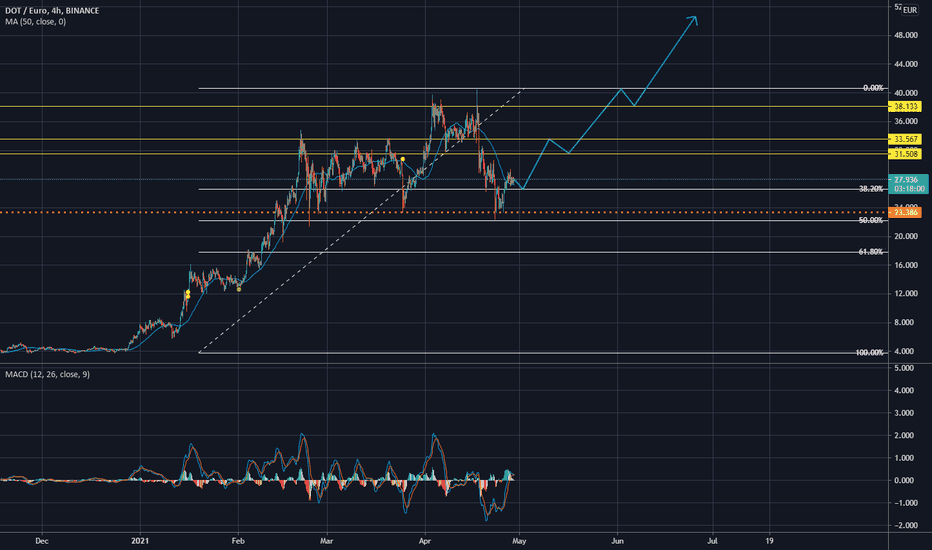Click the Jun label on time axis
The image size is (932, 550).
pyautogui.click(x=618, y=541)
